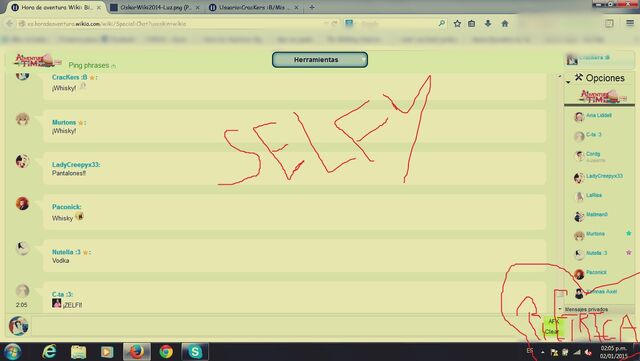Click Murtons avatar in chat messages
Viewport: 640px width, 361px height.
pos(22,119)
